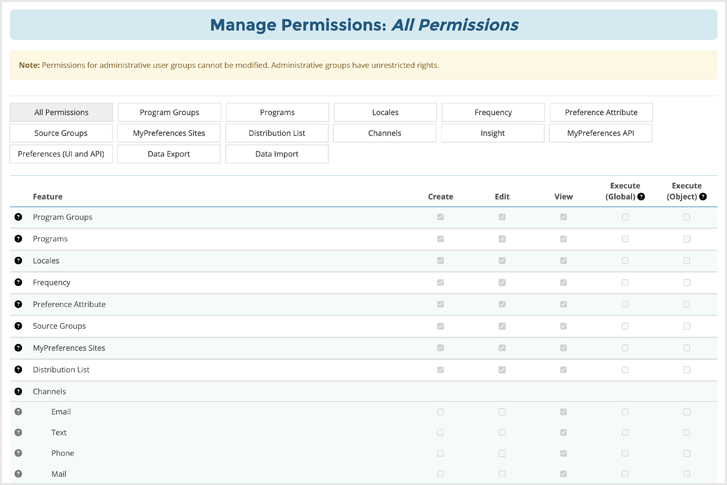Select the Preferences (UI and API) tab
The width and height of the screenshot is (727, 485).
tap(61, 154)
